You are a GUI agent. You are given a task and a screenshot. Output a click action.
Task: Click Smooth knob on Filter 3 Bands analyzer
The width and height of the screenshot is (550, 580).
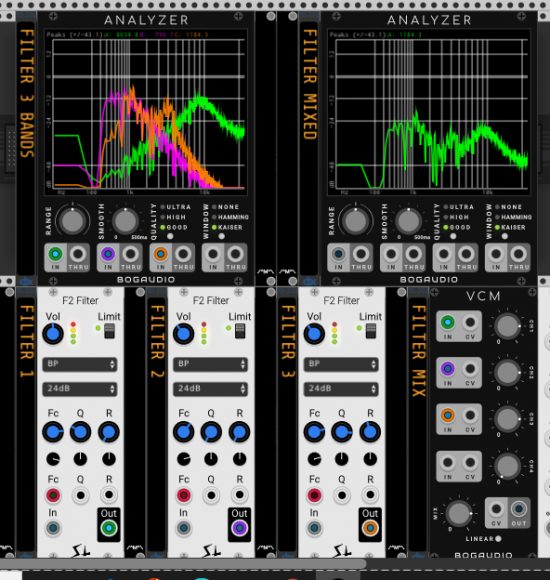click(125, 221)
